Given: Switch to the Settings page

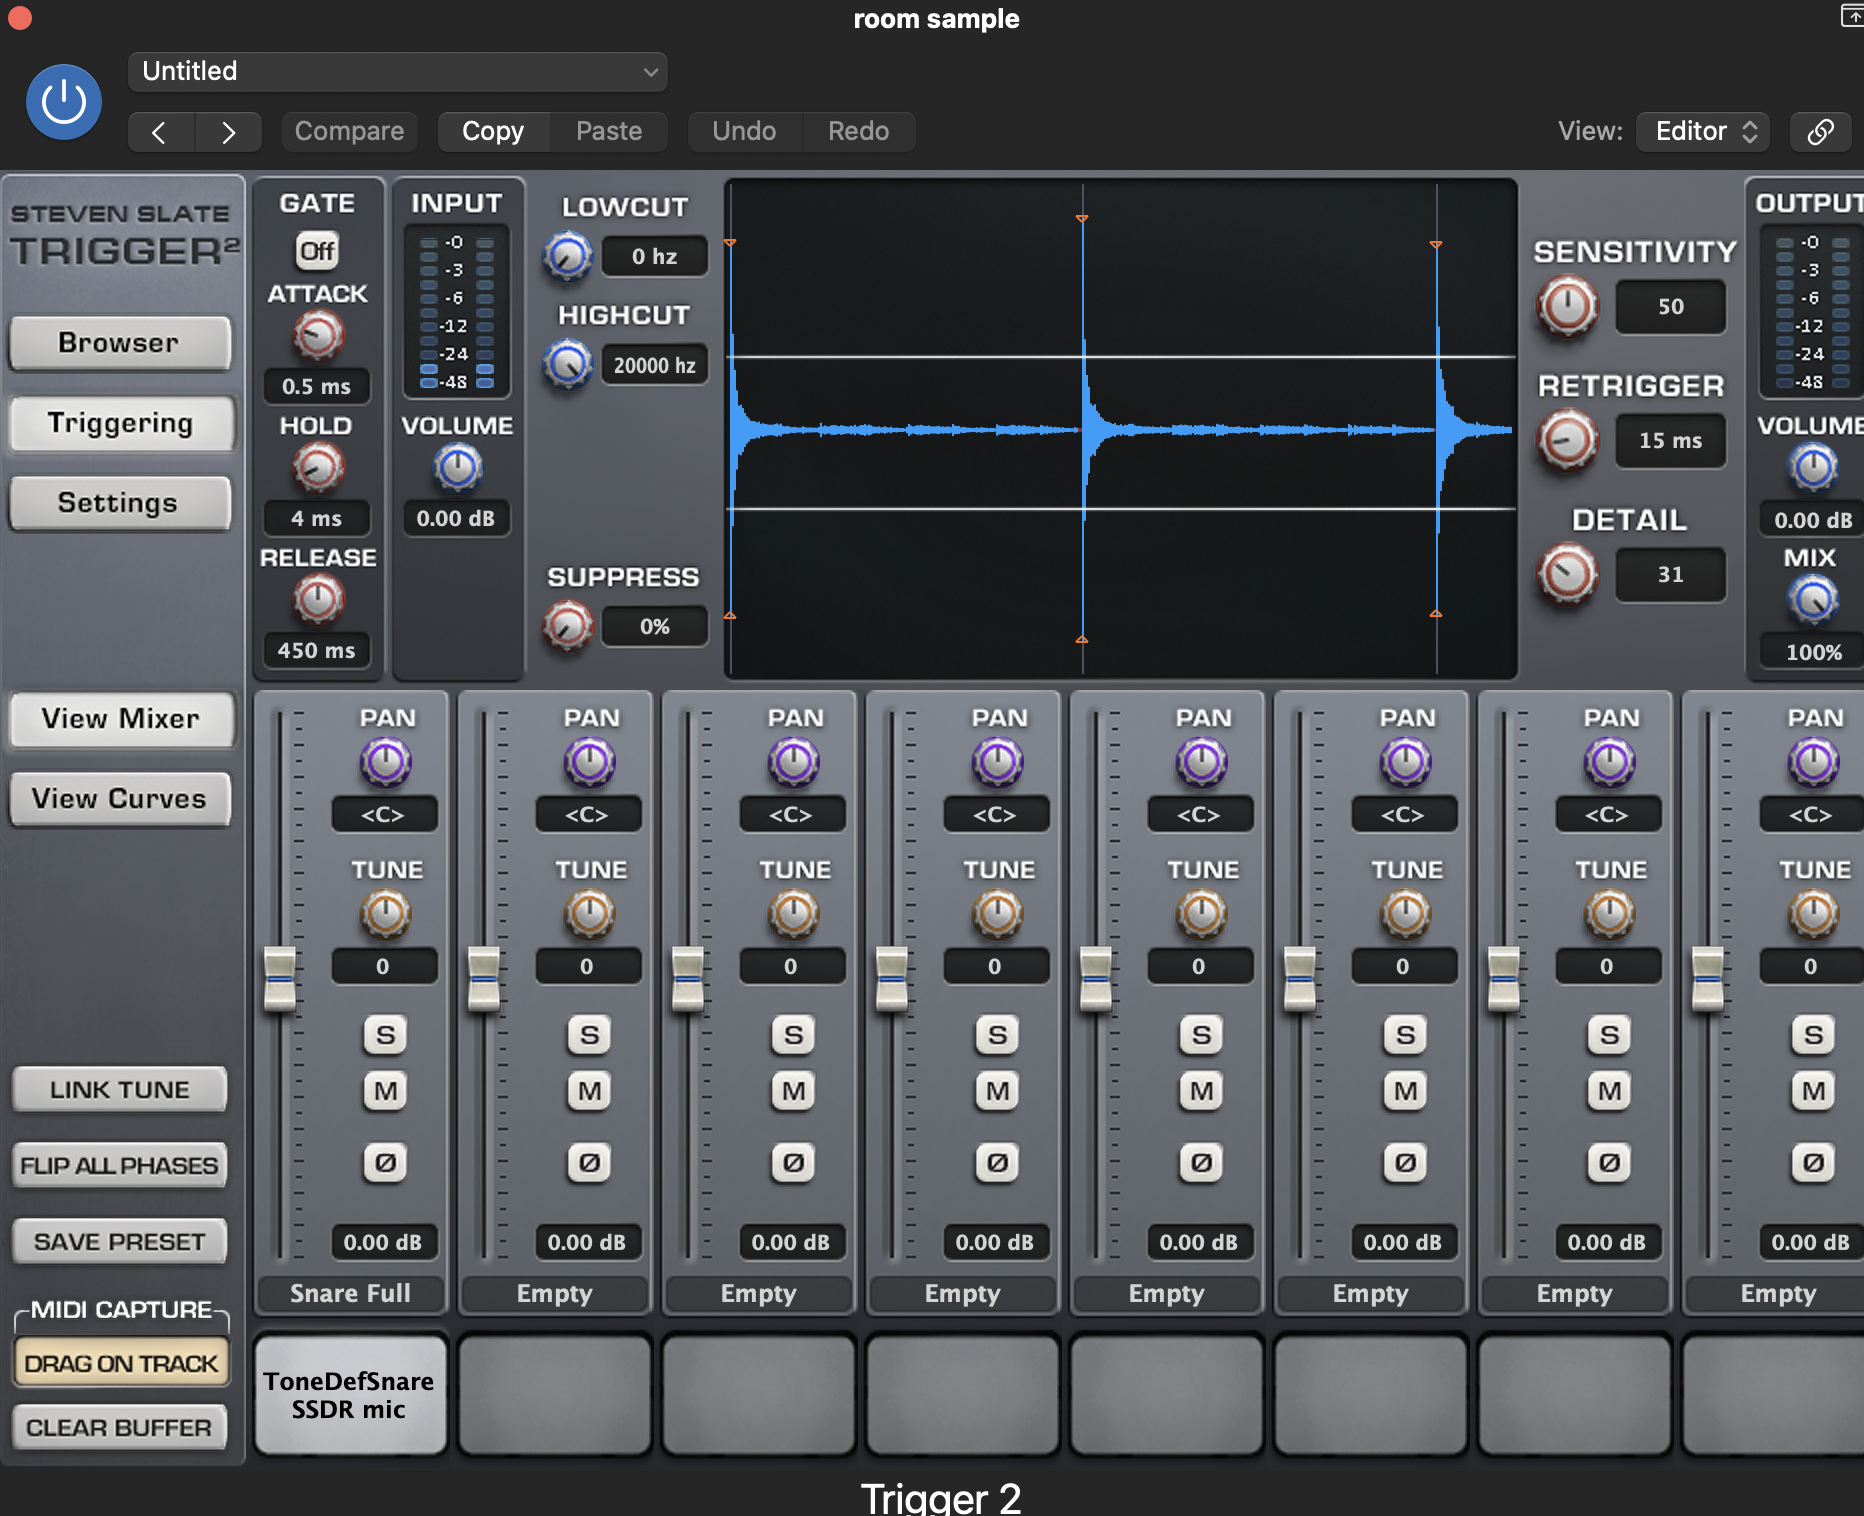Looking at the screenshot, I should (119, 503).
